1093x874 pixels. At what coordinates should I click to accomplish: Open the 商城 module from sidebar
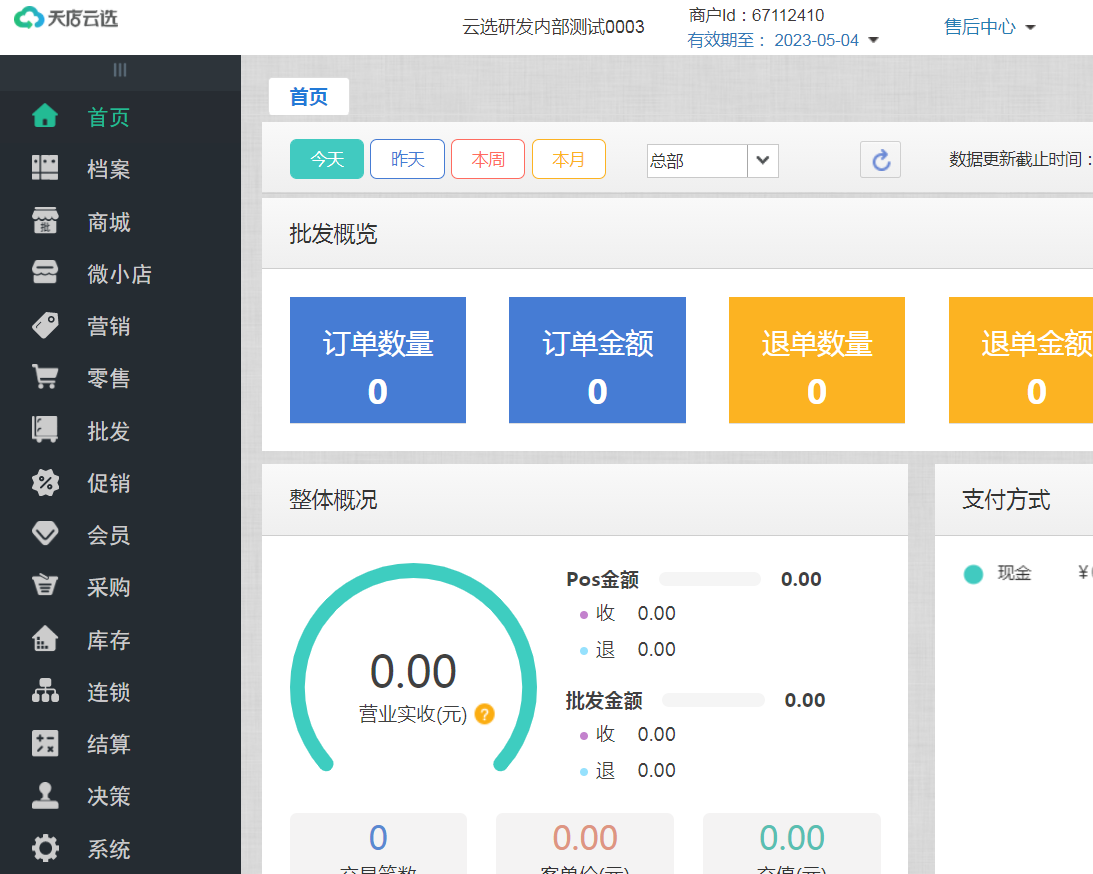click(x=45, y=221)
